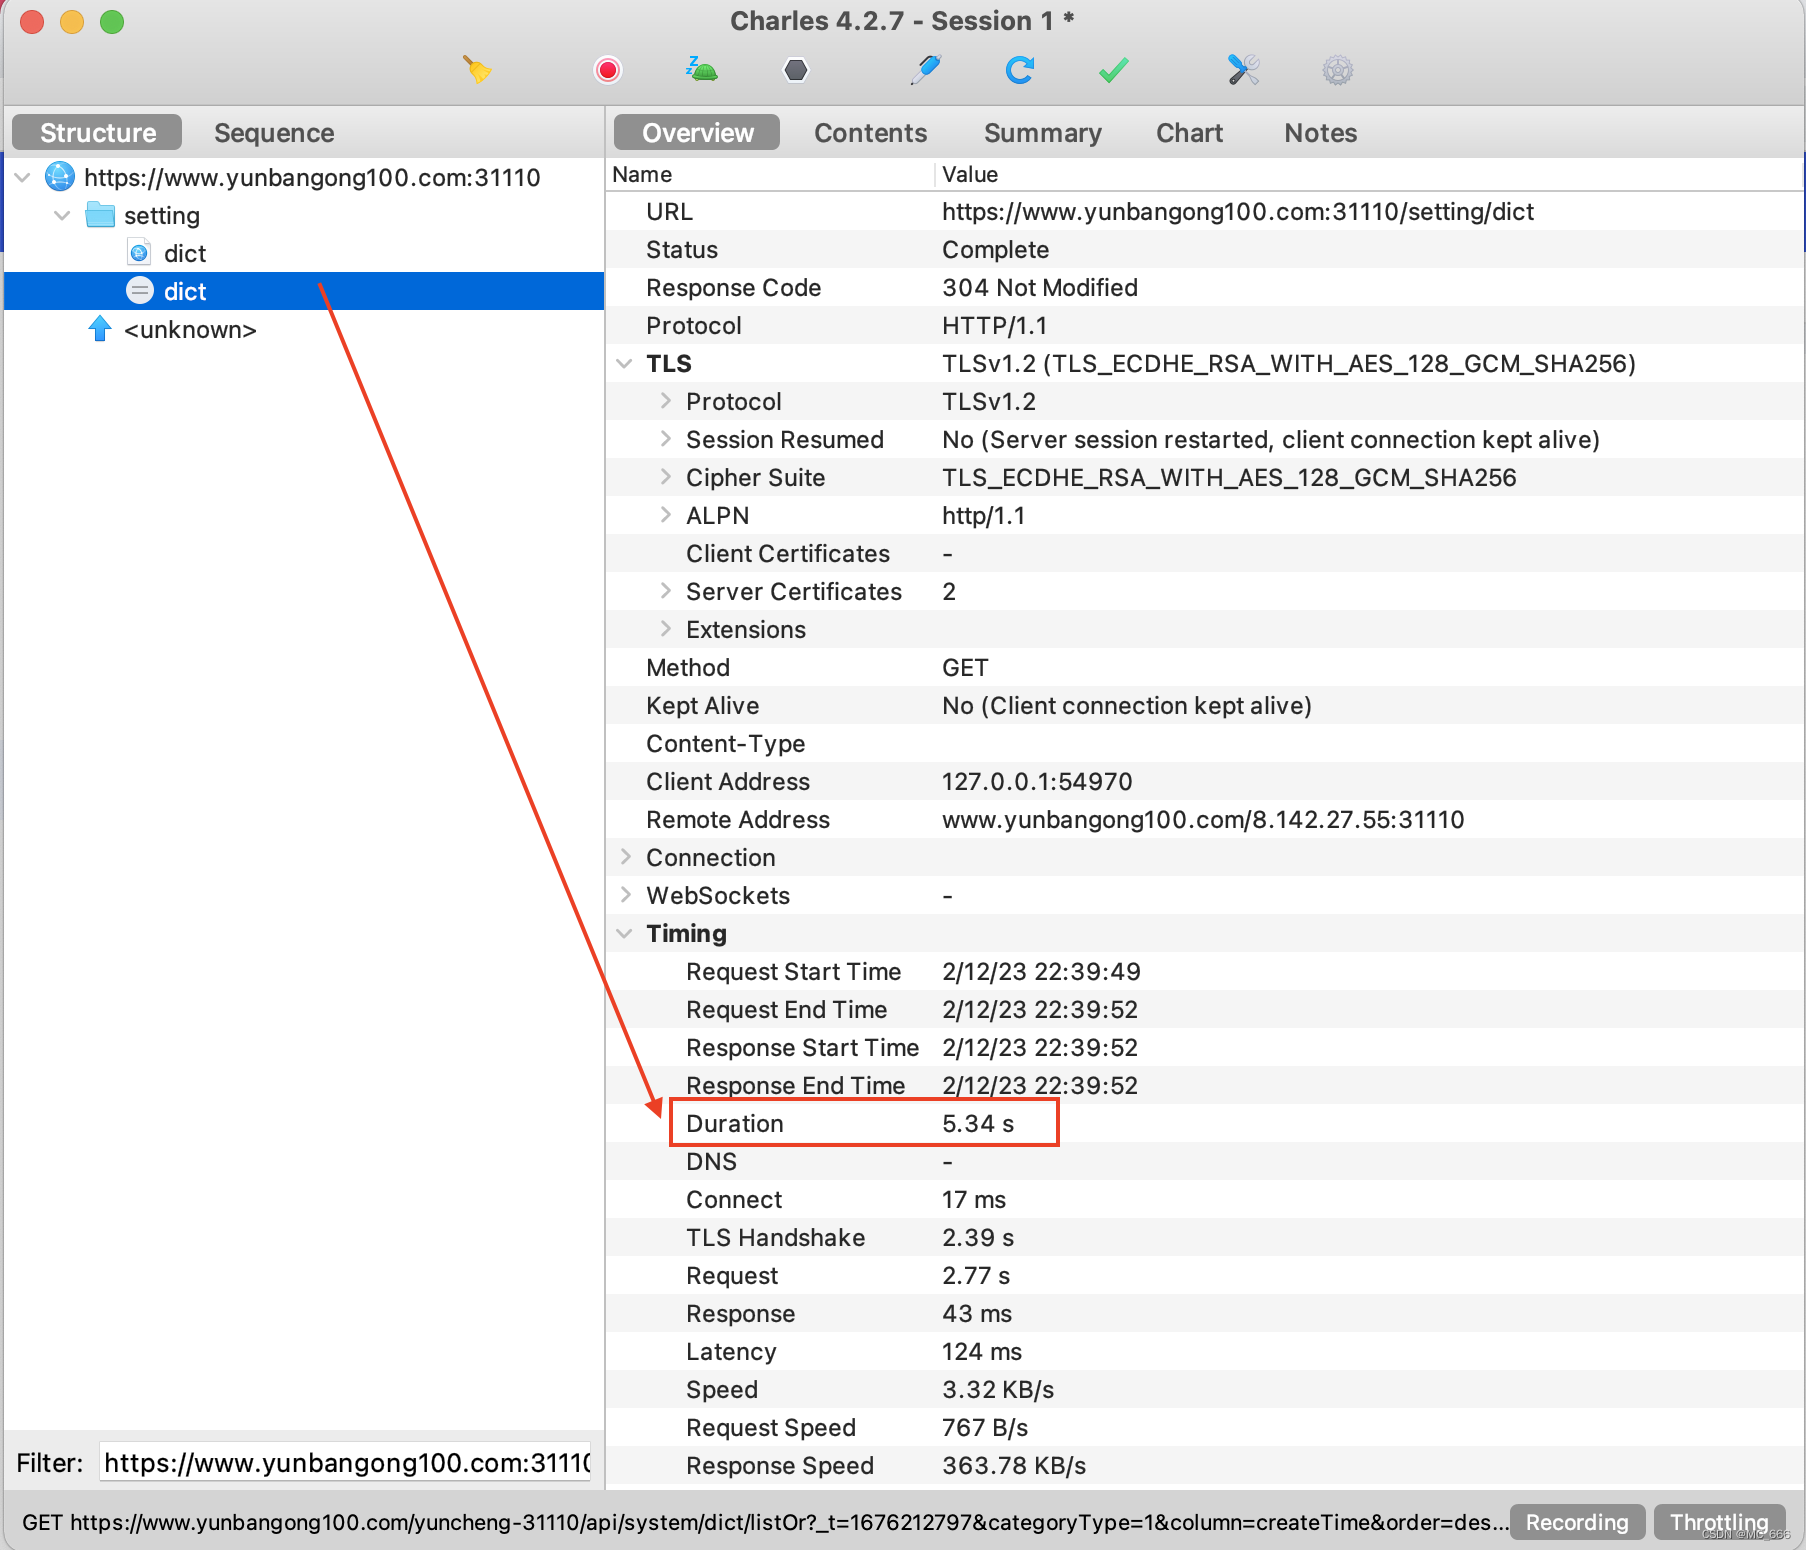
Task: Click the Recording status button
Action: [1577, 1522]
